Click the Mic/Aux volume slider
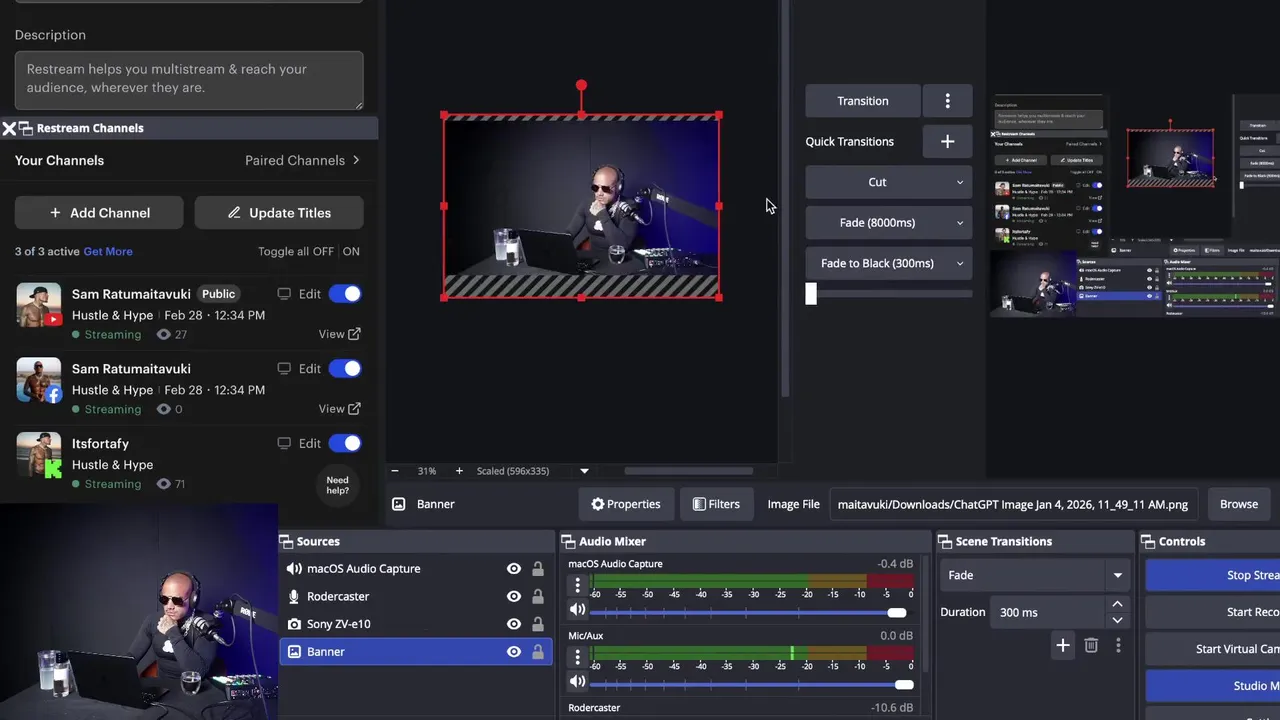This screenshot has height=720, width=1280. tap(752, 684)
